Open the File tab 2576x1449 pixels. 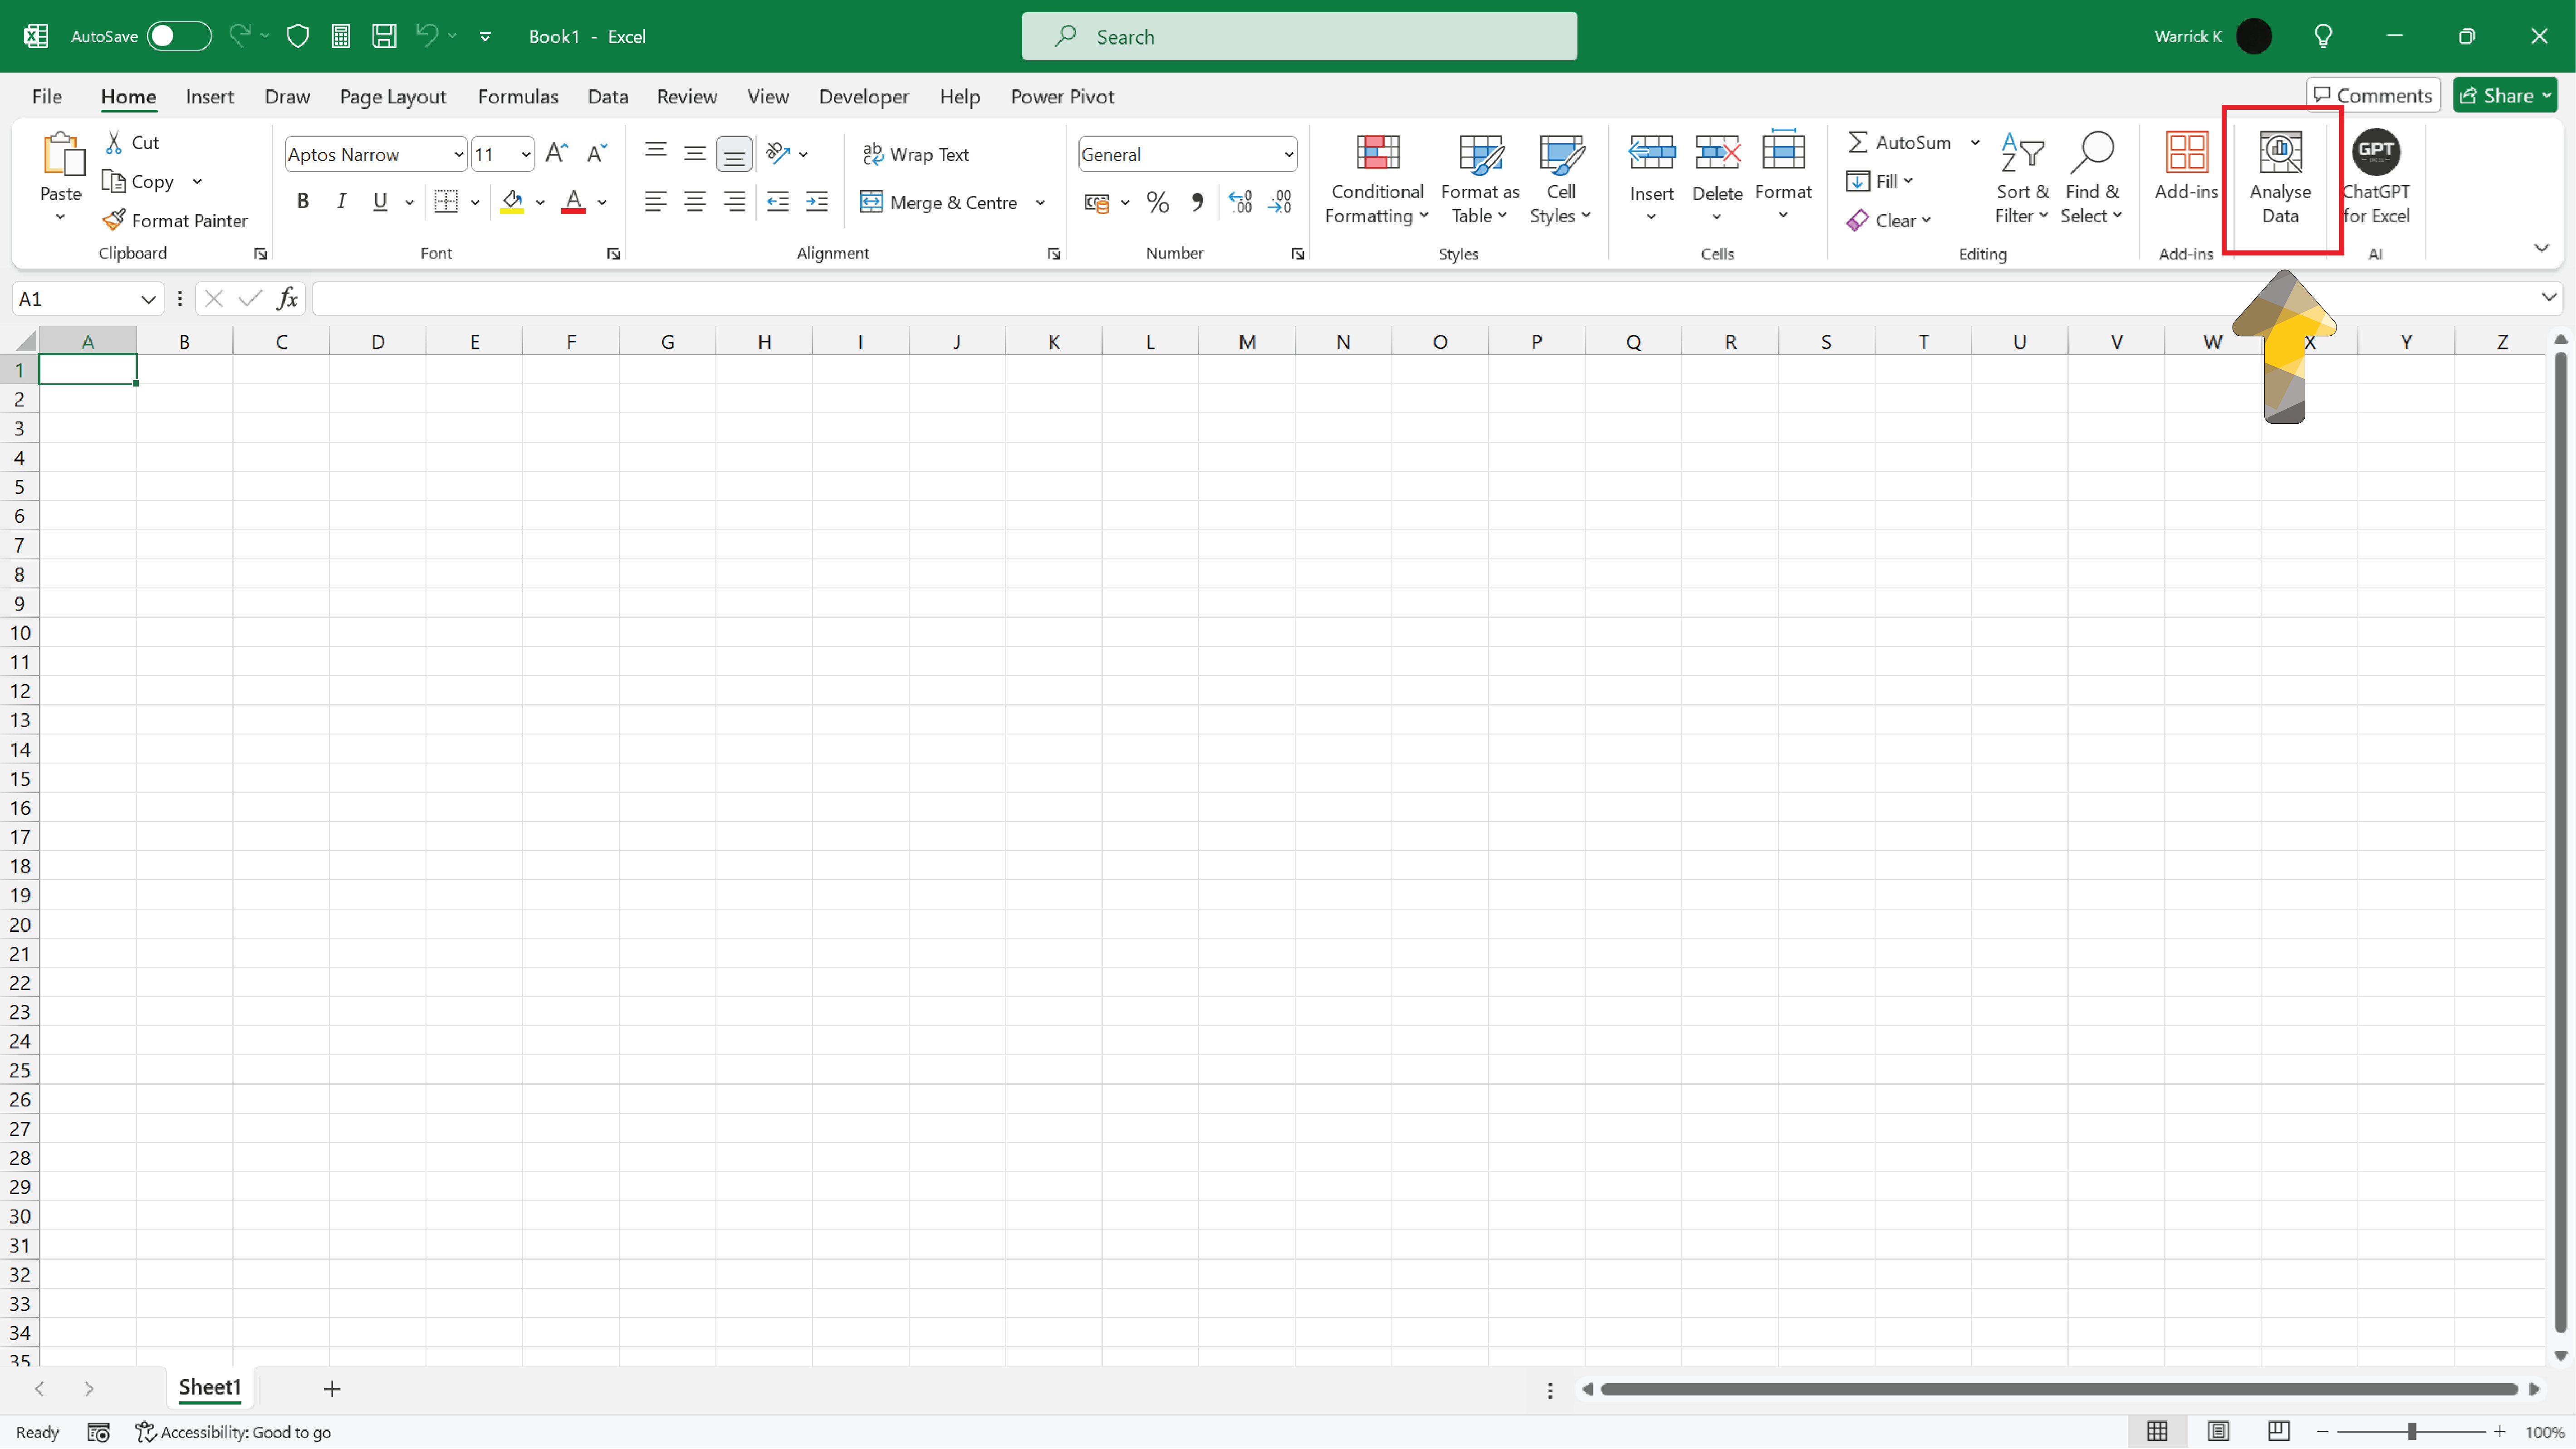click(47, 96)
